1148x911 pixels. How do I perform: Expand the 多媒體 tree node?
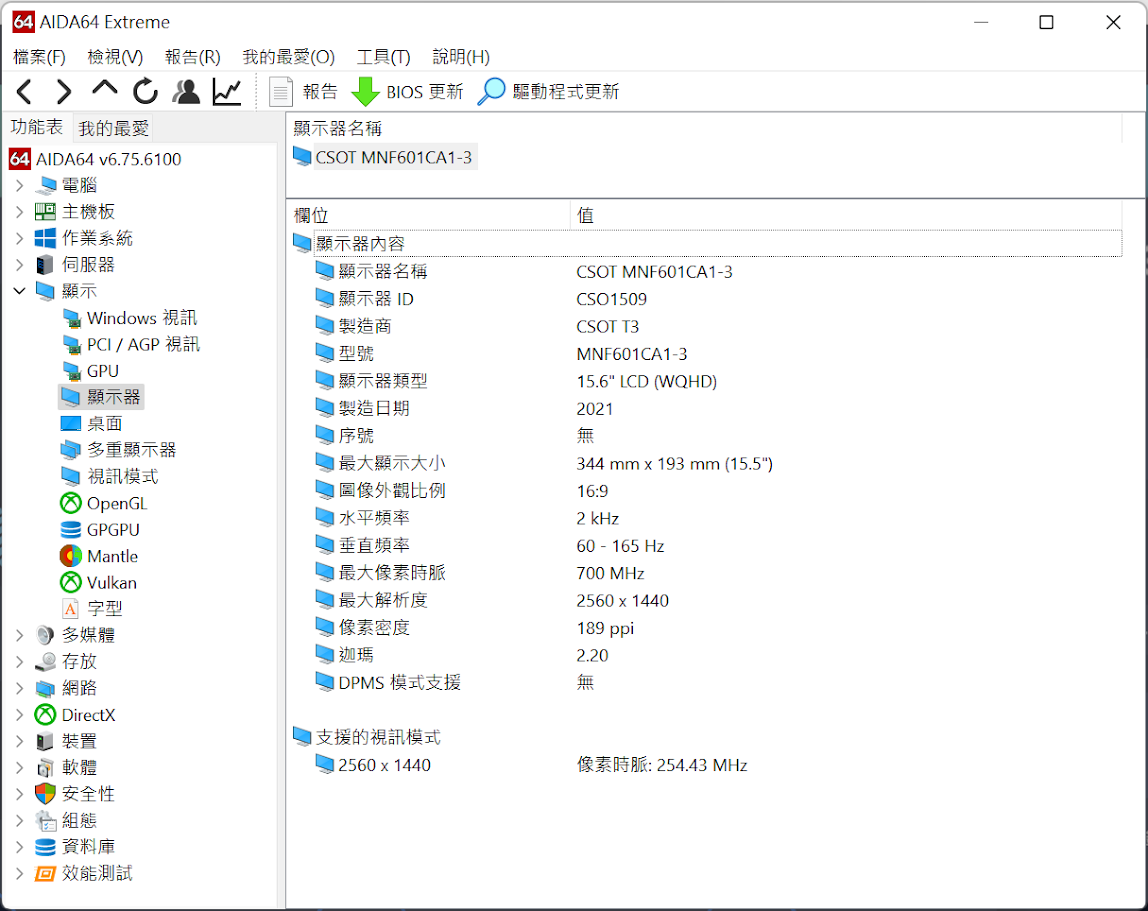20,636
